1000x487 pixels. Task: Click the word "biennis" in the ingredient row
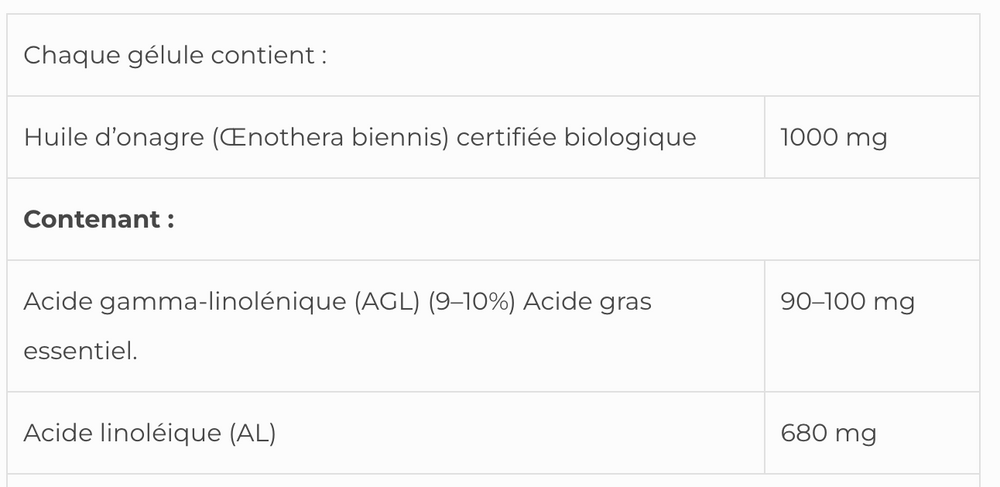[401, 137]
